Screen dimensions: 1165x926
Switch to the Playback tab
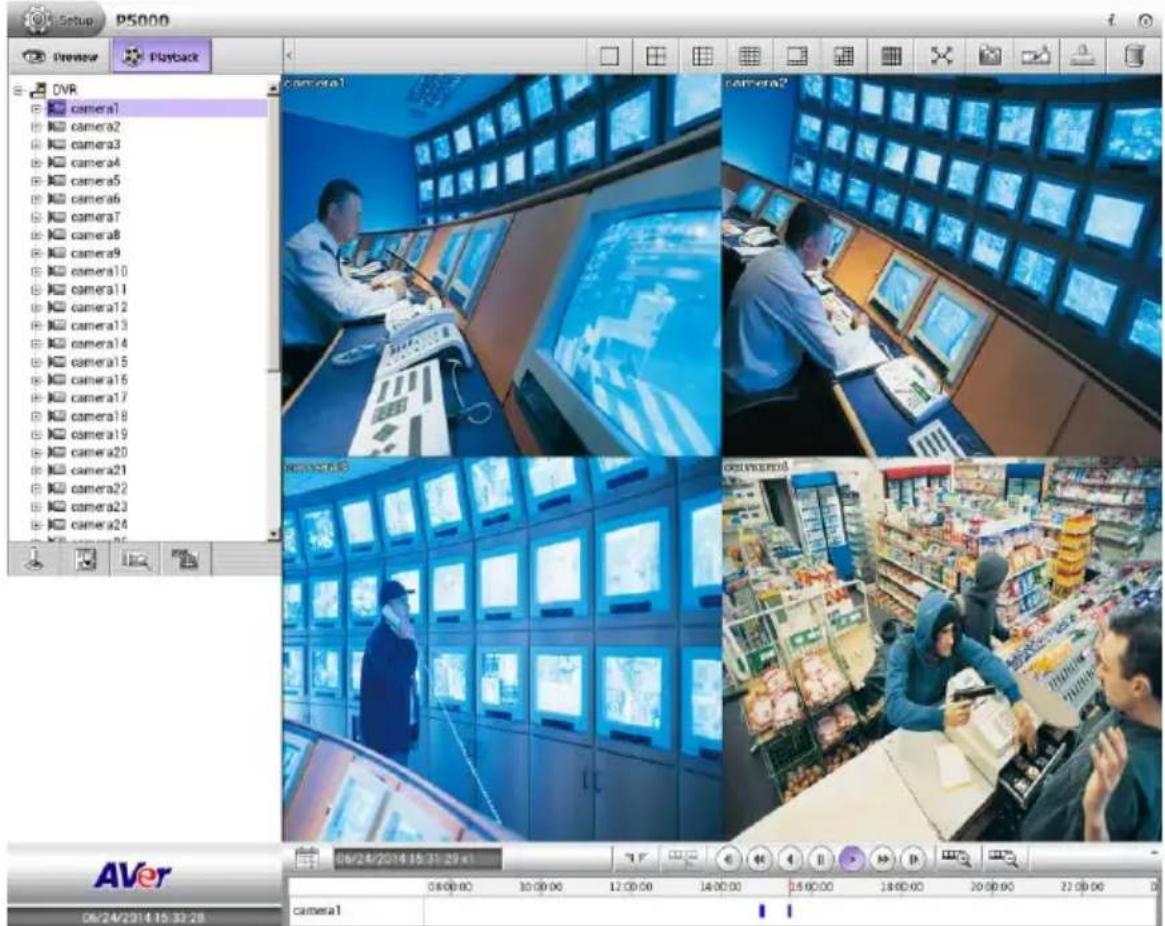coord(162,56)
